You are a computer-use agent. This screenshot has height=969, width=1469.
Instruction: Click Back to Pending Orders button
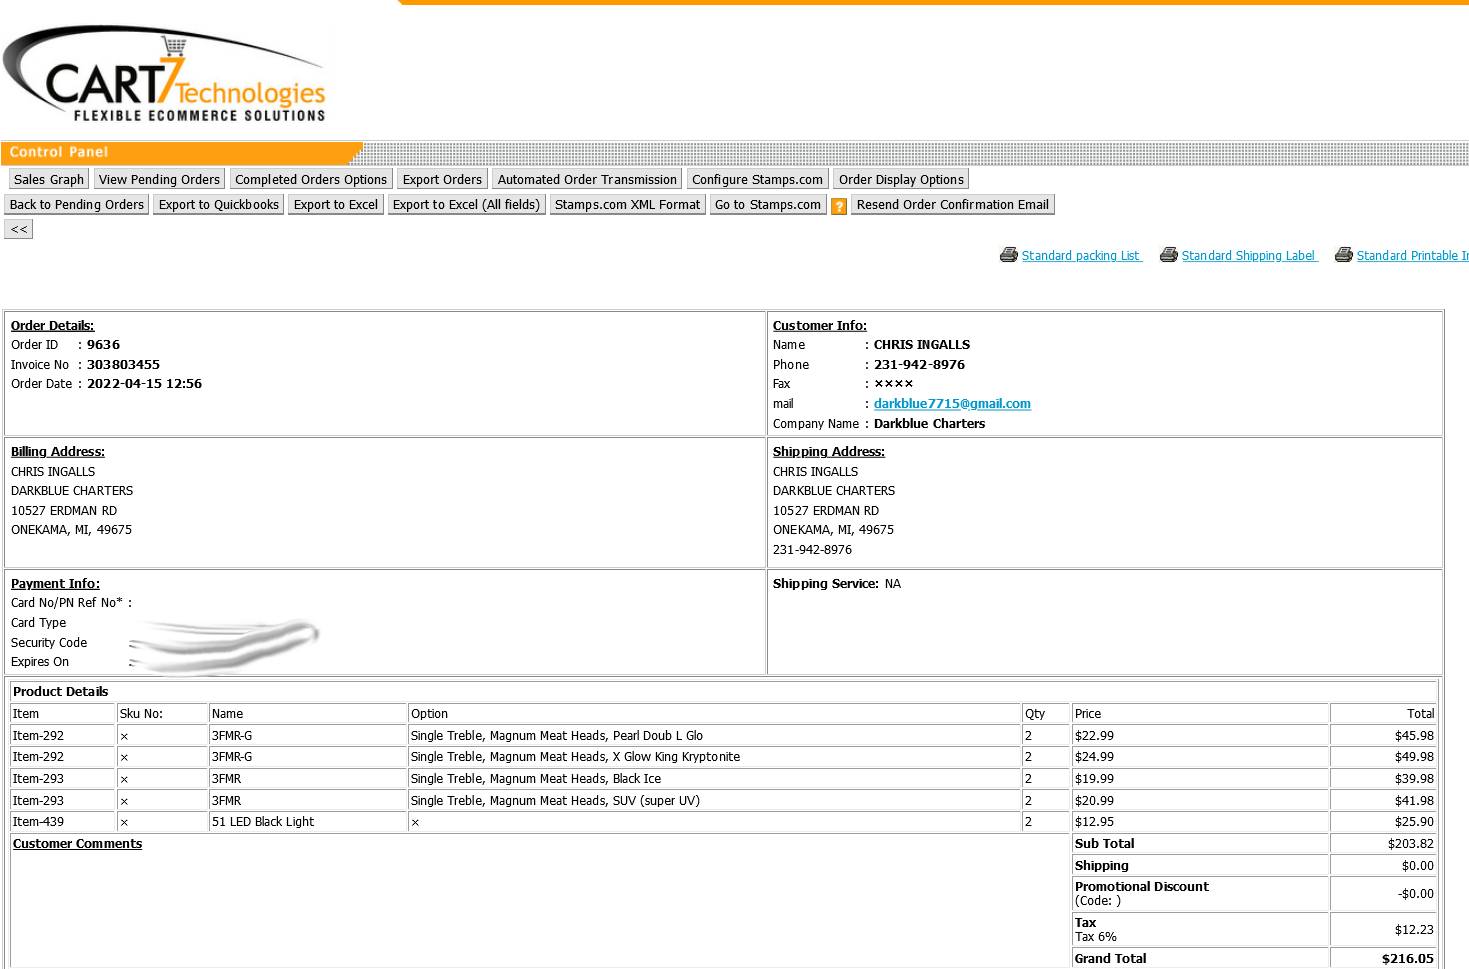(77, 205)
